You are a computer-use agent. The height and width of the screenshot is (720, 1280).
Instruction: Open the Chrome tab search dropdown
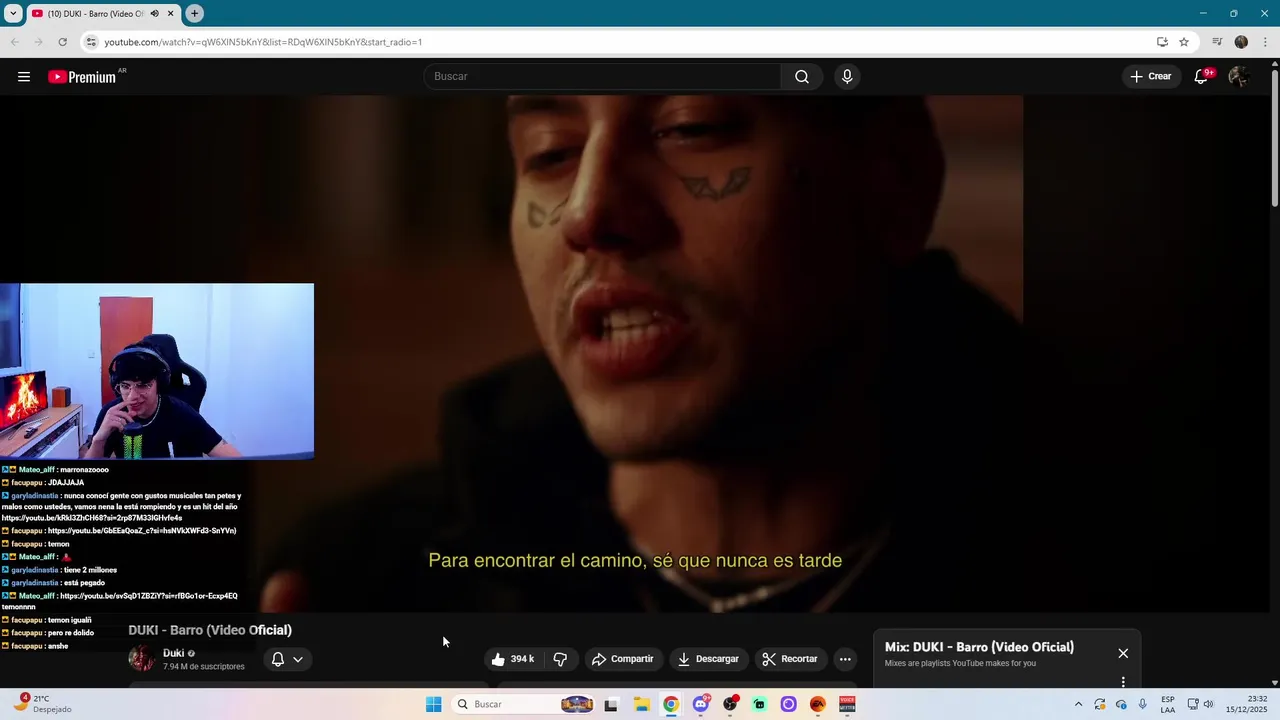click(x=13, y=13)
